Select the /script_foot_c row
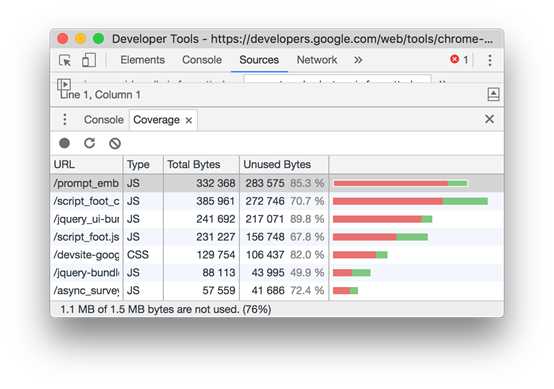Viewport: 554px width, 389px height. [x=277, y=201]
